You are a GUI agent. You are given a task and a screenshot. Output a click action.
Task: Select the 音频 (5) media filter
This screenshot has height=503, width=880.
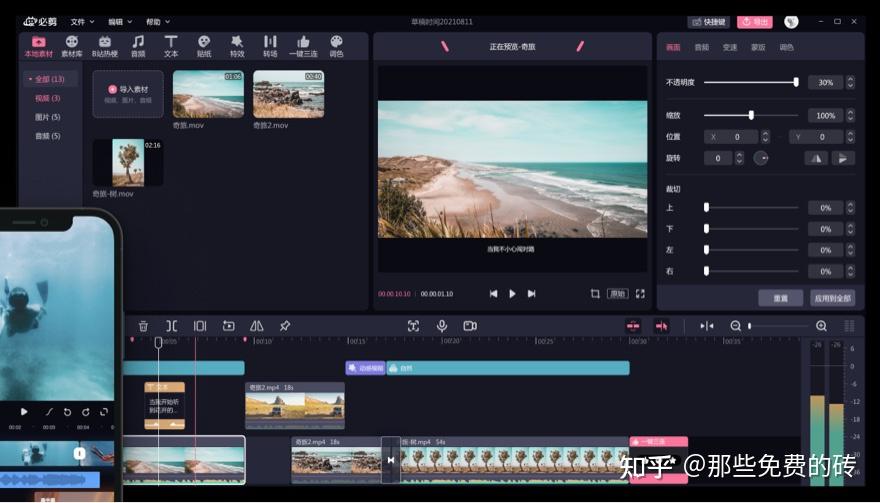48,136
